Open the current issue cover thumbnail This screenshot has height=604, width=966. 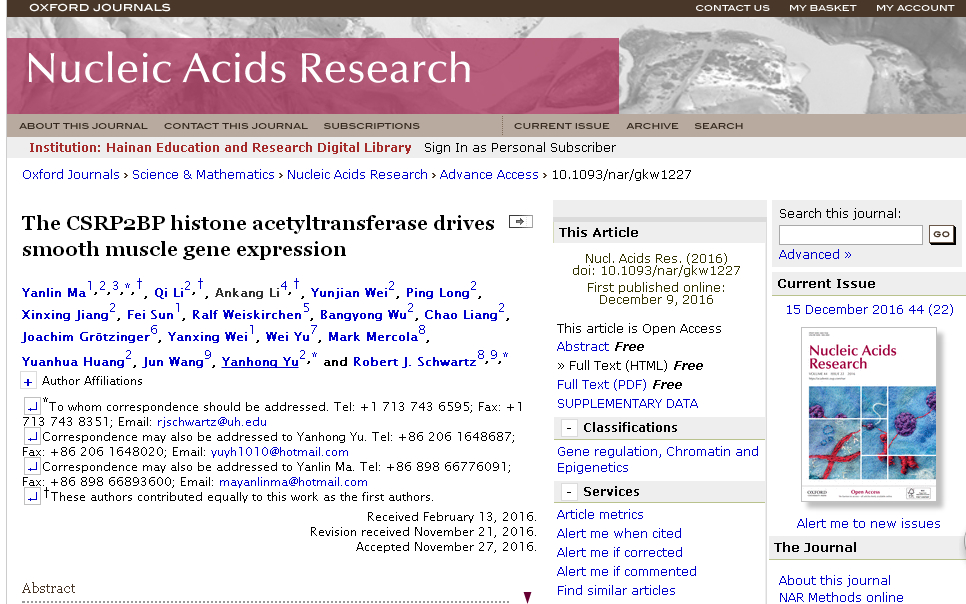click(868, 415)
